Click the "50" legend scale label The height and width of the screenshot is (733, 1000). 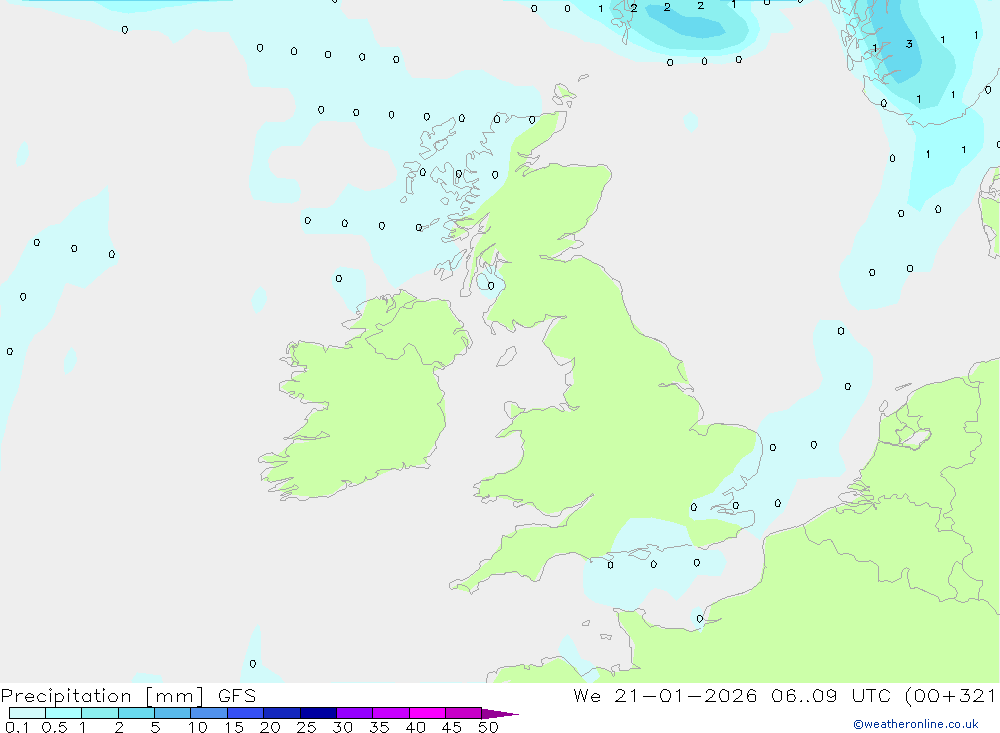pyautogui.click(x=488, y=727)
